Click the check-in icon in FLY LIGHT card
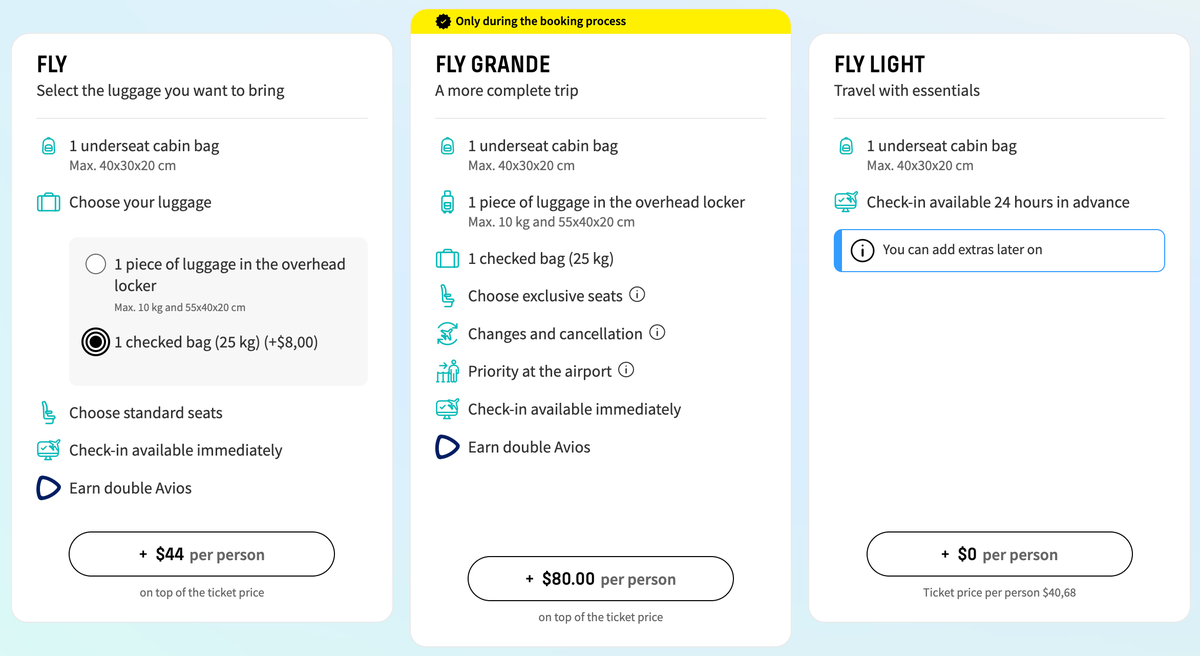 [846, 201]
